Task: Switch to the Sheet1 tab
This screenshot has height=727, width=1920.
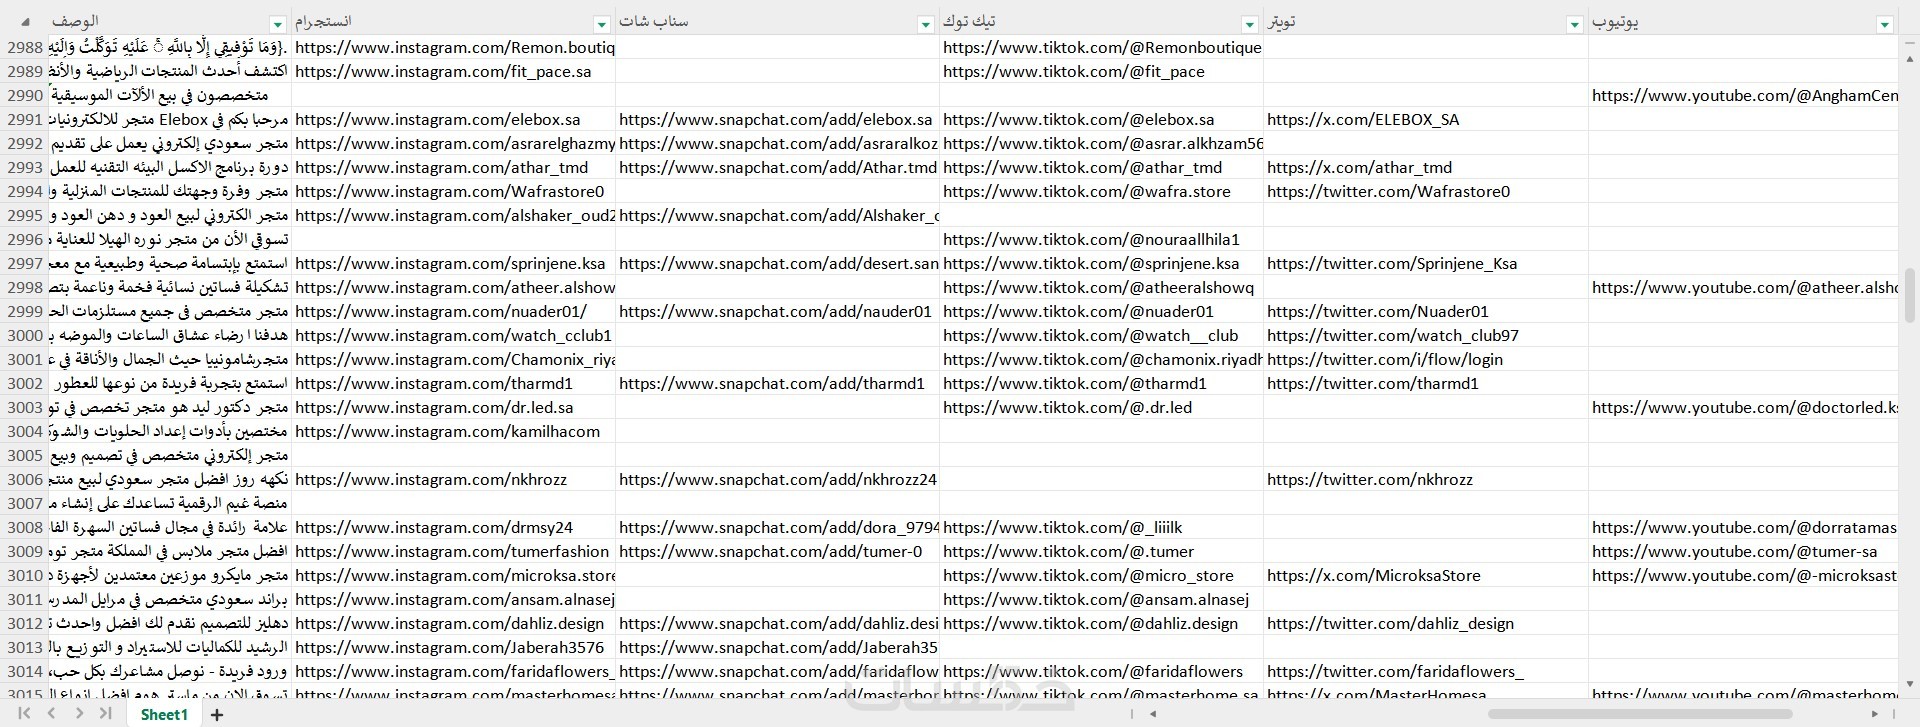Action: click(x=164, y=714)
